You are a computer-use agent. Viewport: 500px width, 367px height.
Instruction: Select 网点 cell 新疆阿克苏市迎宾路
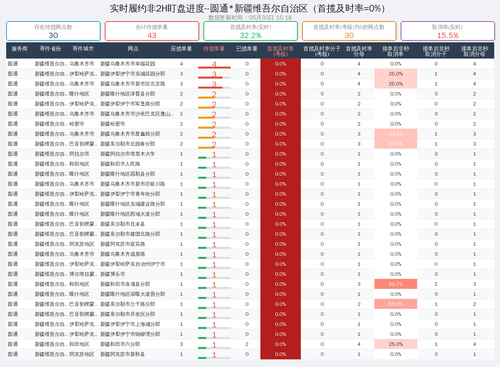click(x=123, y=244)
